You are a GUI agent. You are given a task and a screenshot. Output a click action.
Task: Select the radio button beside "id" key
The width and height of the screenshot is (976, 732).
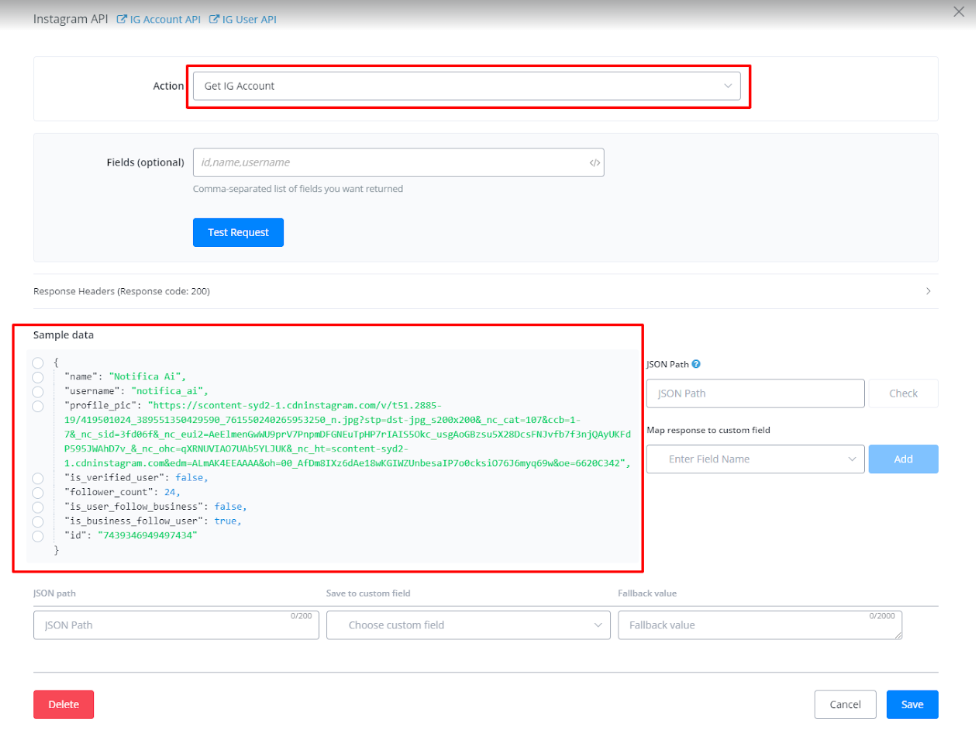click(38, 536)
